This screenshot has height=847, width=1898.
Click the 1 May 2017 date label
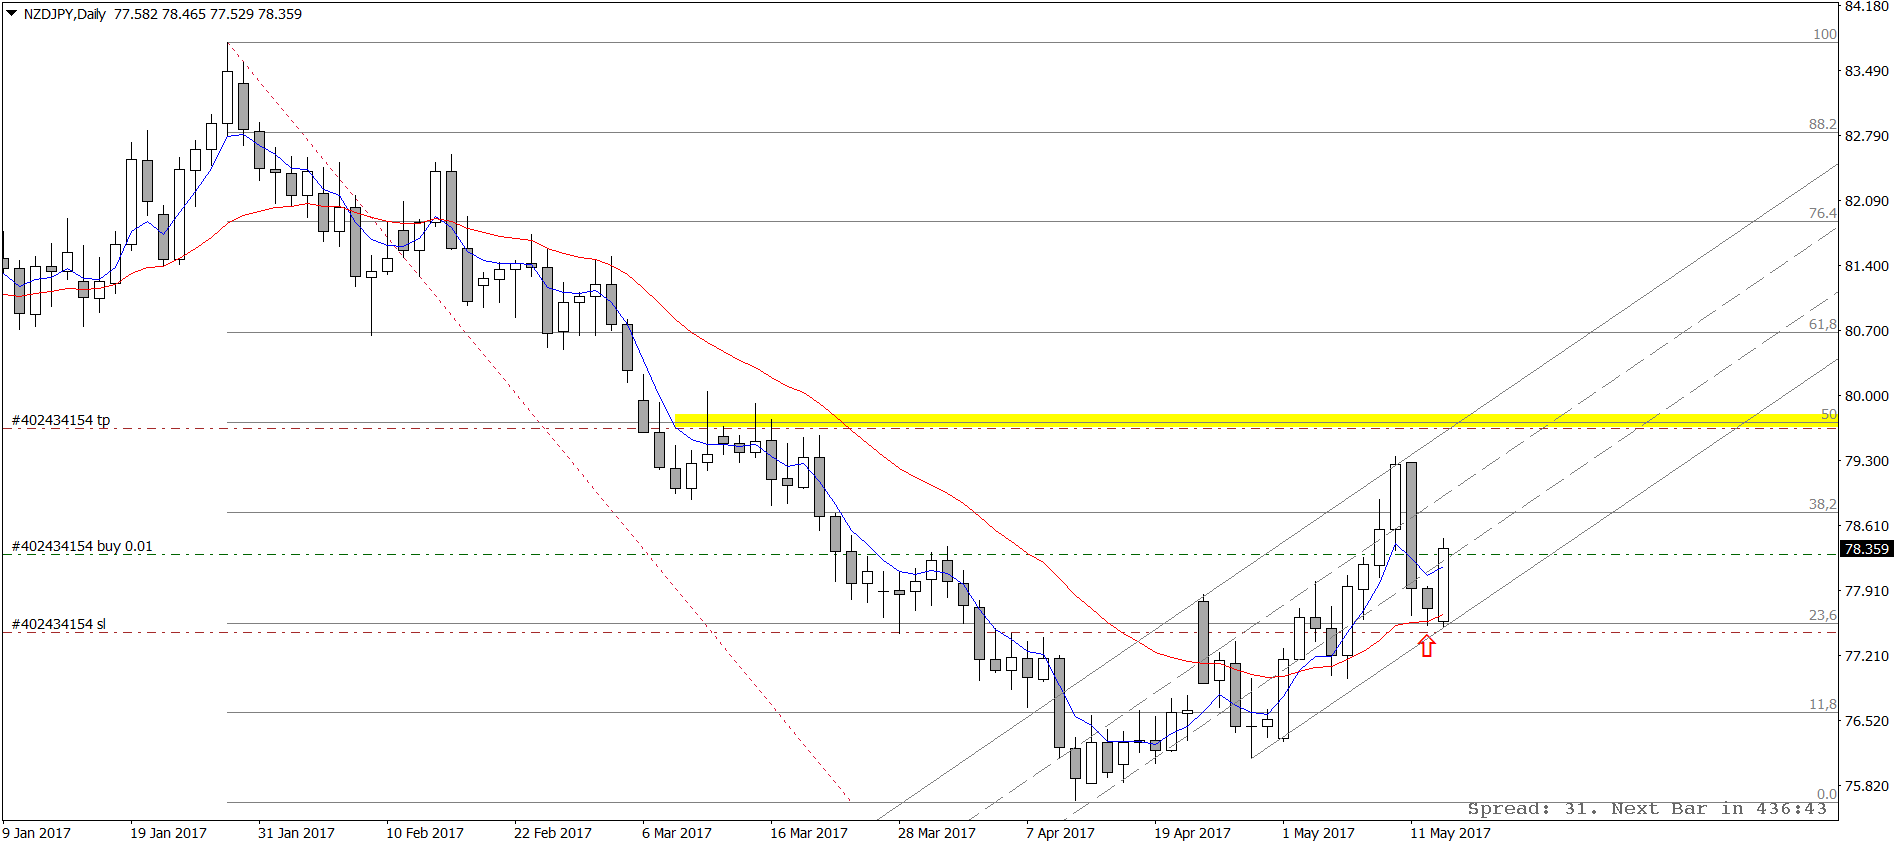(1318, 833)
